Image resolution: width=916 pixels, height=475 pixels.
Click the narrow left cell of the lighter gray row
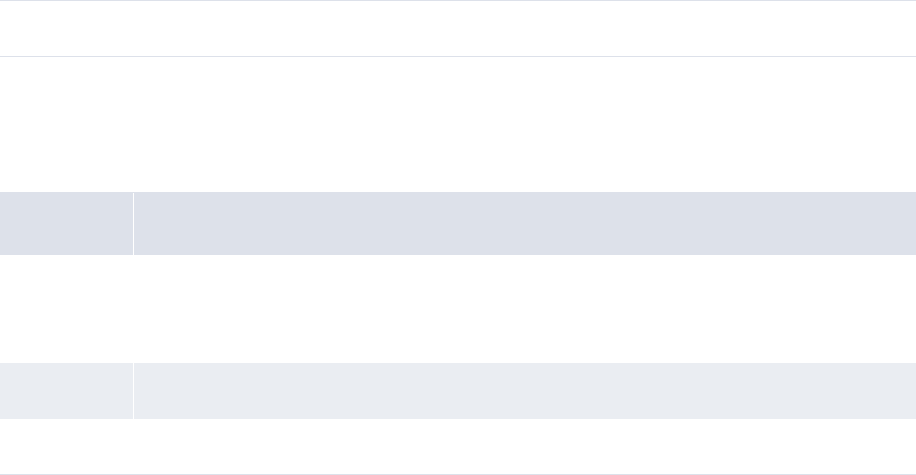[66, 391]
